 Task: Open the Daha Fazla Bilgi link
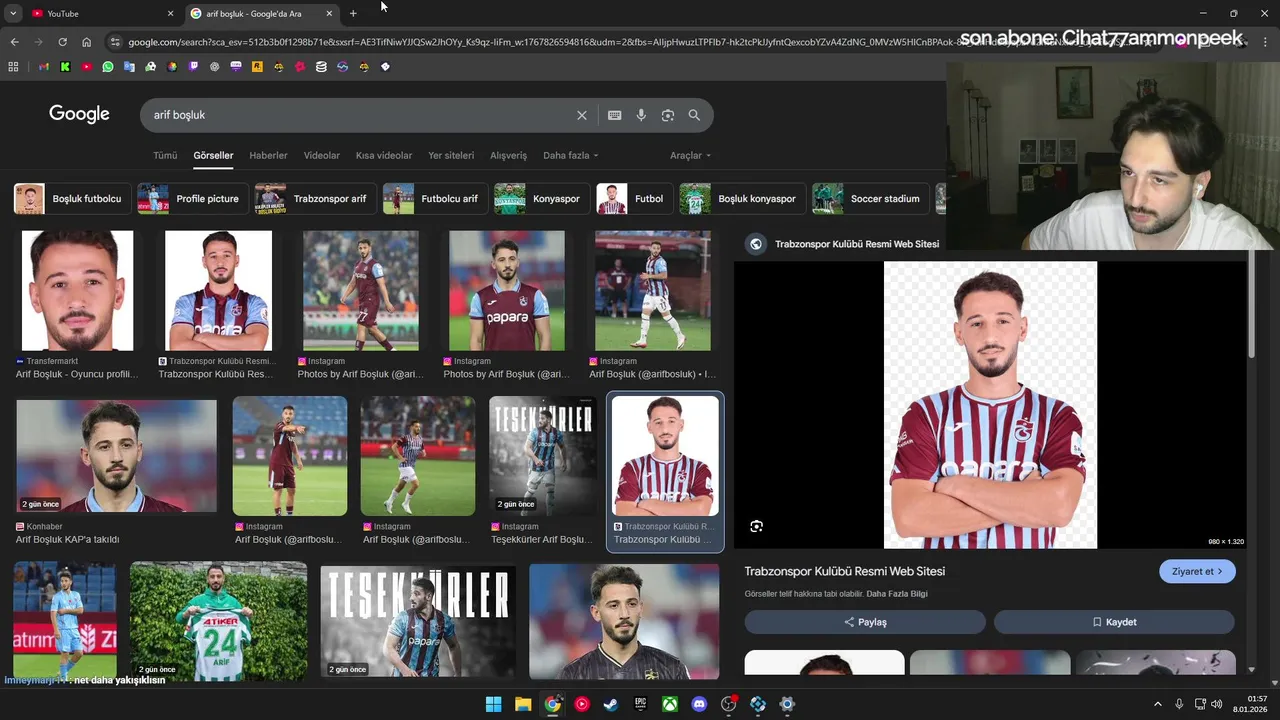pyautogui.click(x=897, y=594)
